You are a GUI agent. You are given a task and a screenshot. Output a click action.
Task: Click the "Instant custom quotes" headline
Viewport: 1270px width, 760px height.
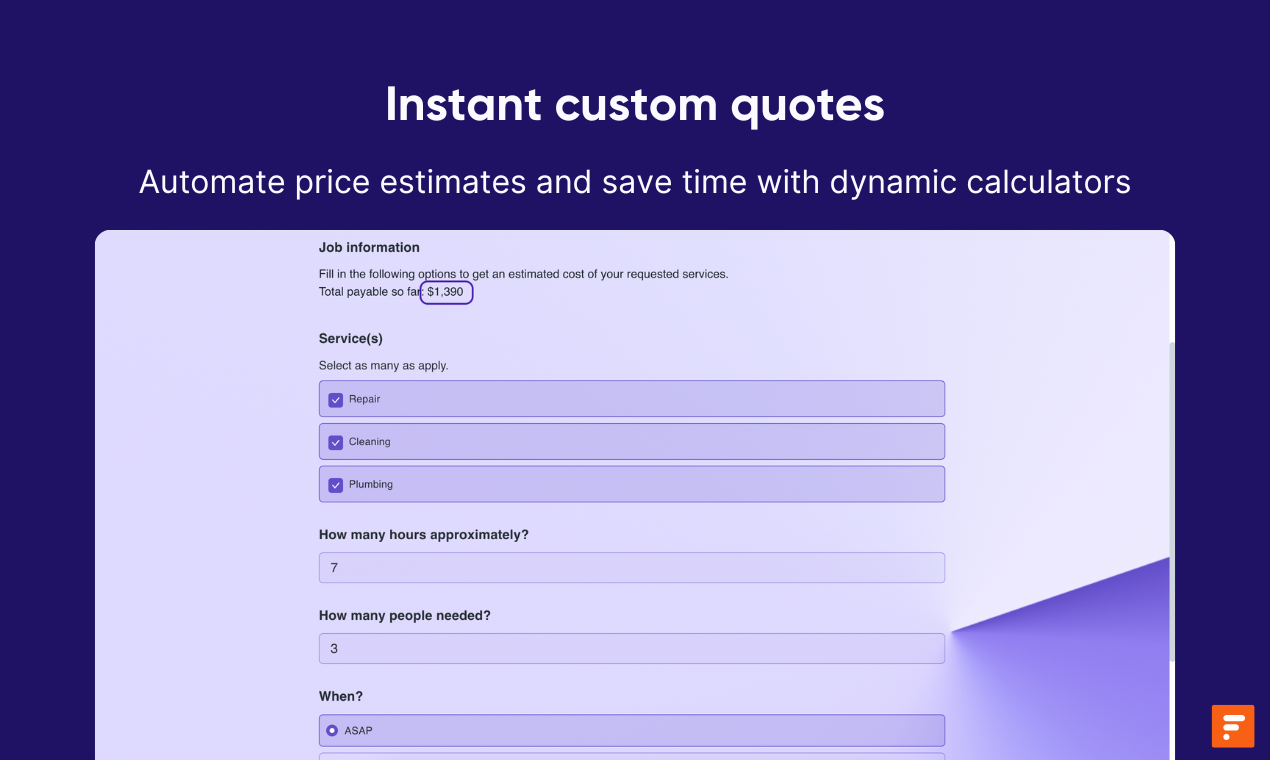(635, 105)
